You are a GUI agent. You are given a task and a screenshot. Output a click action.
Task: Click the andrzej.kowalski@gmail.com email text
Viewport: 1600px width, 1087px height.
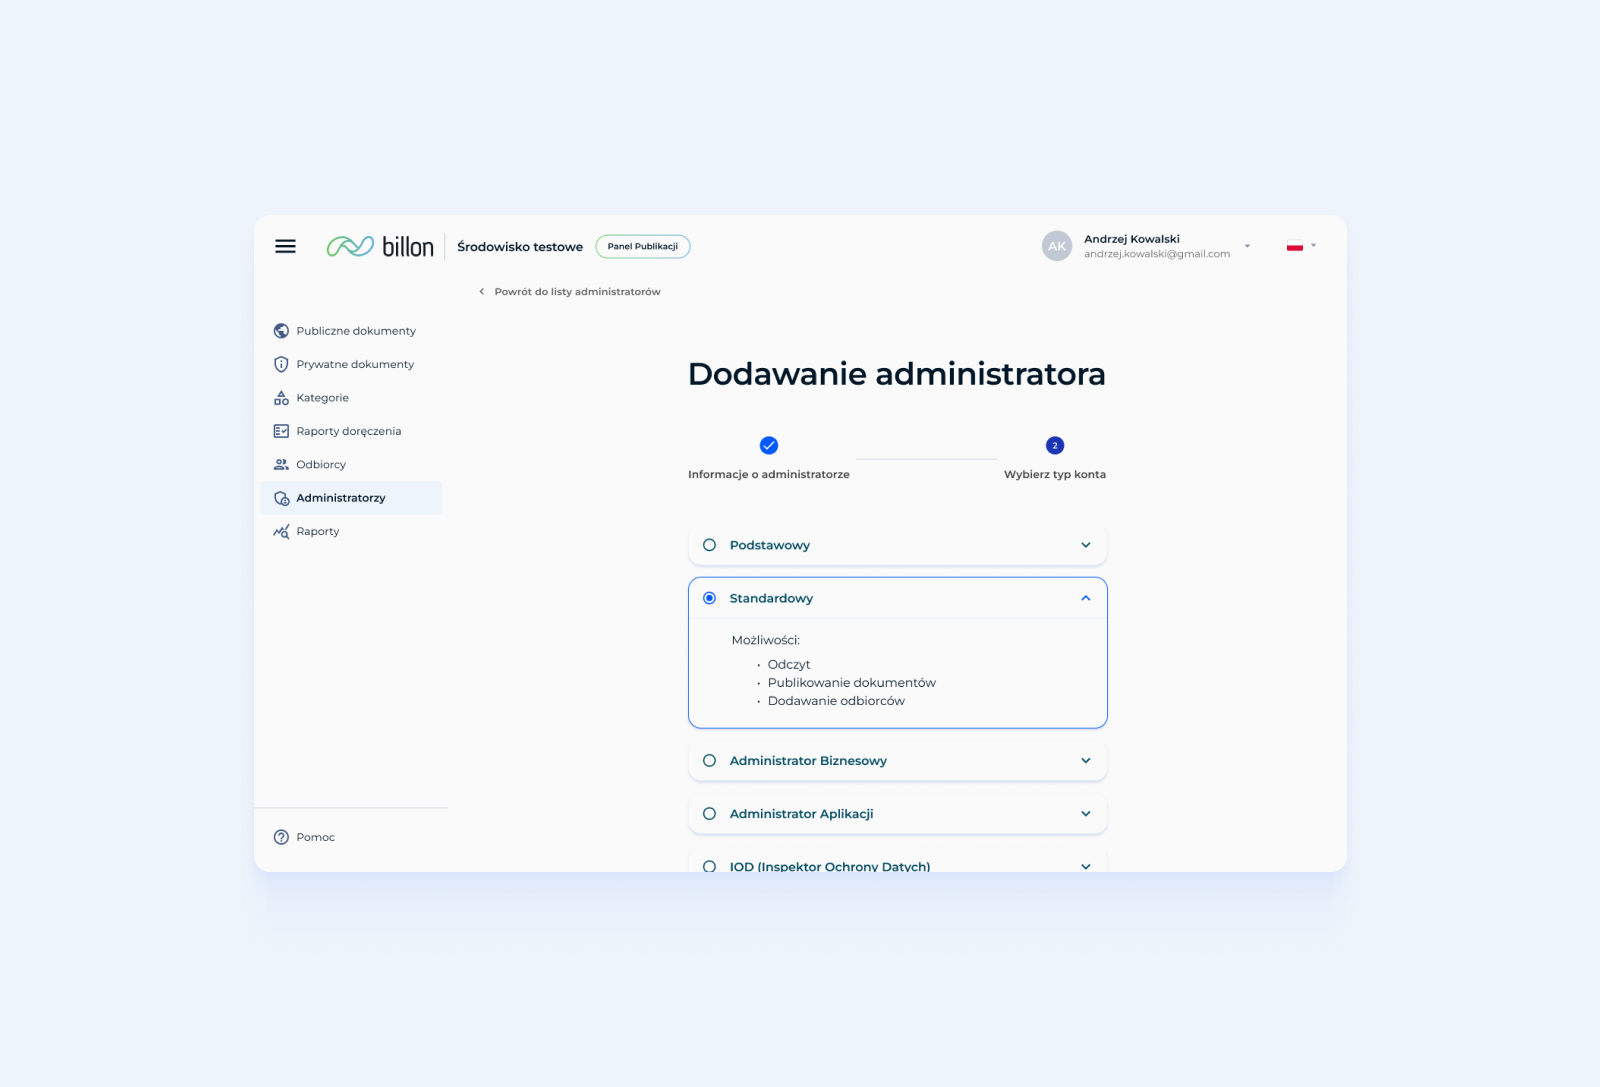pos(1157,254)
